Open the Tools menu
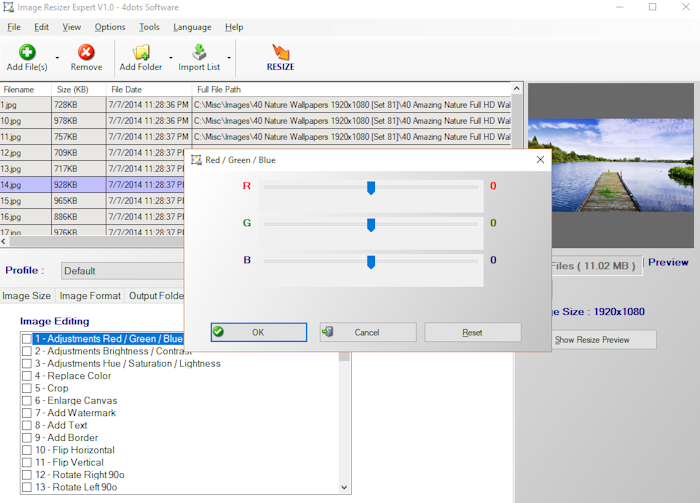This screenshot has height=503, width=700. (x=149, y=27)
